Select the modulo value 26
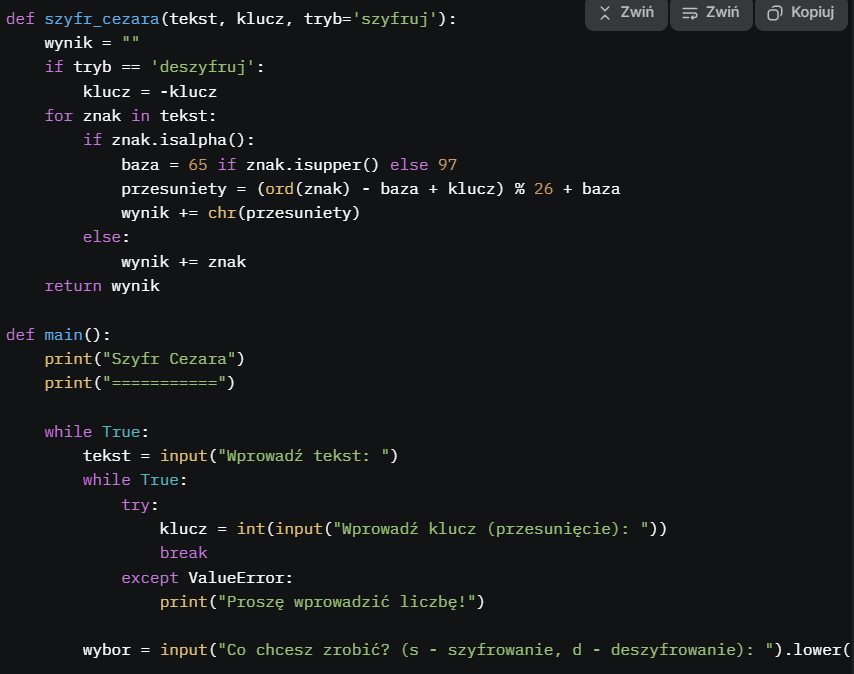The image size is (854, 674). tap(543, 188)
